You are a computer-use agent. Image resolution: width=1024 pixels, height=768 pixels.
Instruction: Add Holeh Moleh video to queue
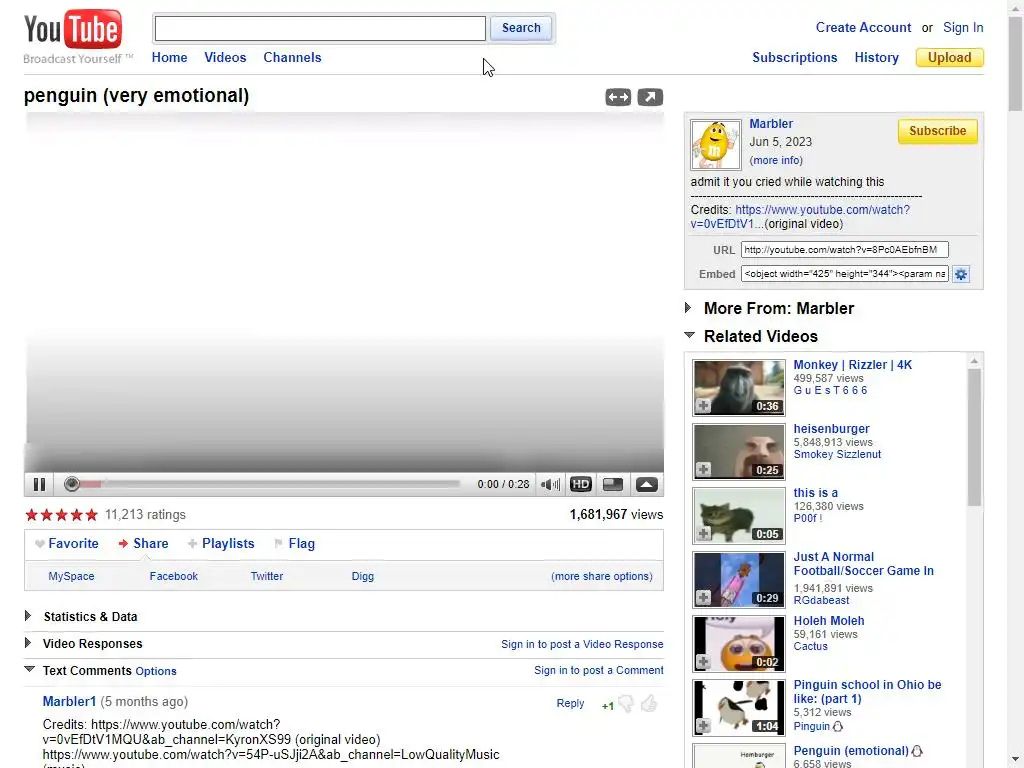703,662
